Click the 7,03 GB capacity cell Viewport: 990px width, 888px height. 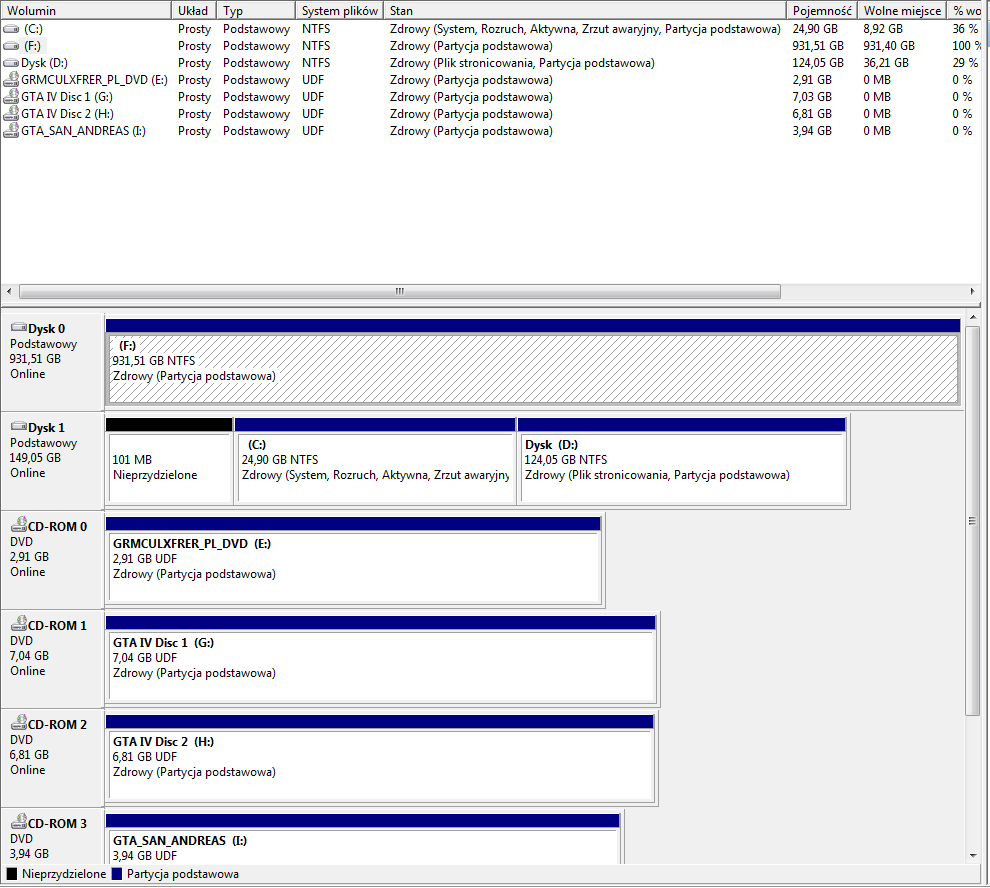[812, 97]
